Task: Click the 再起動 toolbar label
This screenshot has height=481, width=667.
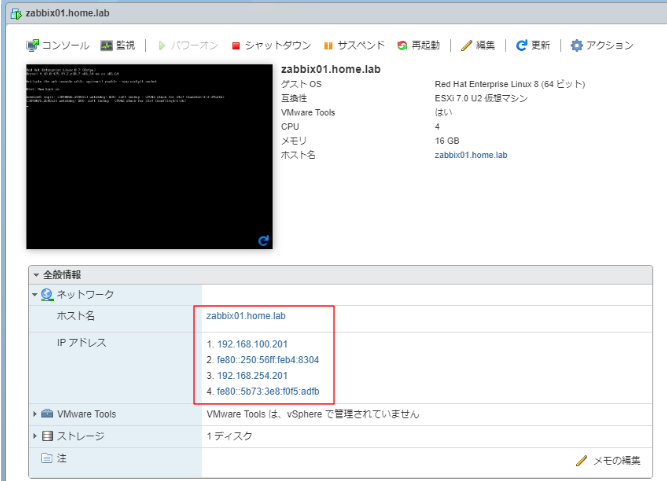Action: click(425, 45)
